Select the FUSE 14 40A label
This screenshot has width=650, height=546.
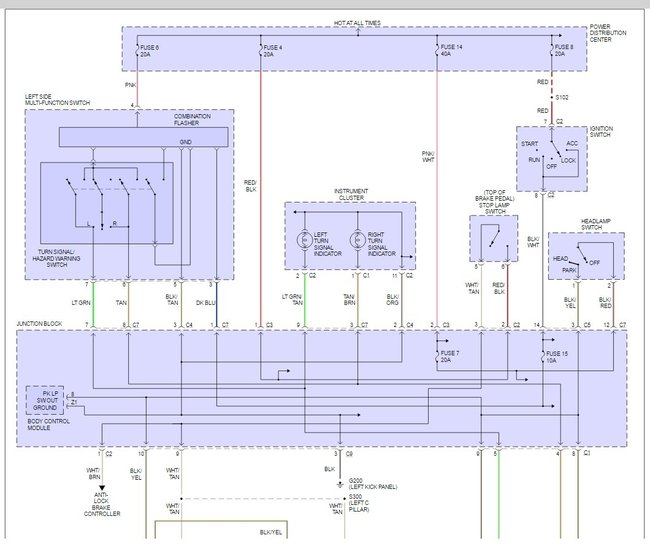[451, 50]
